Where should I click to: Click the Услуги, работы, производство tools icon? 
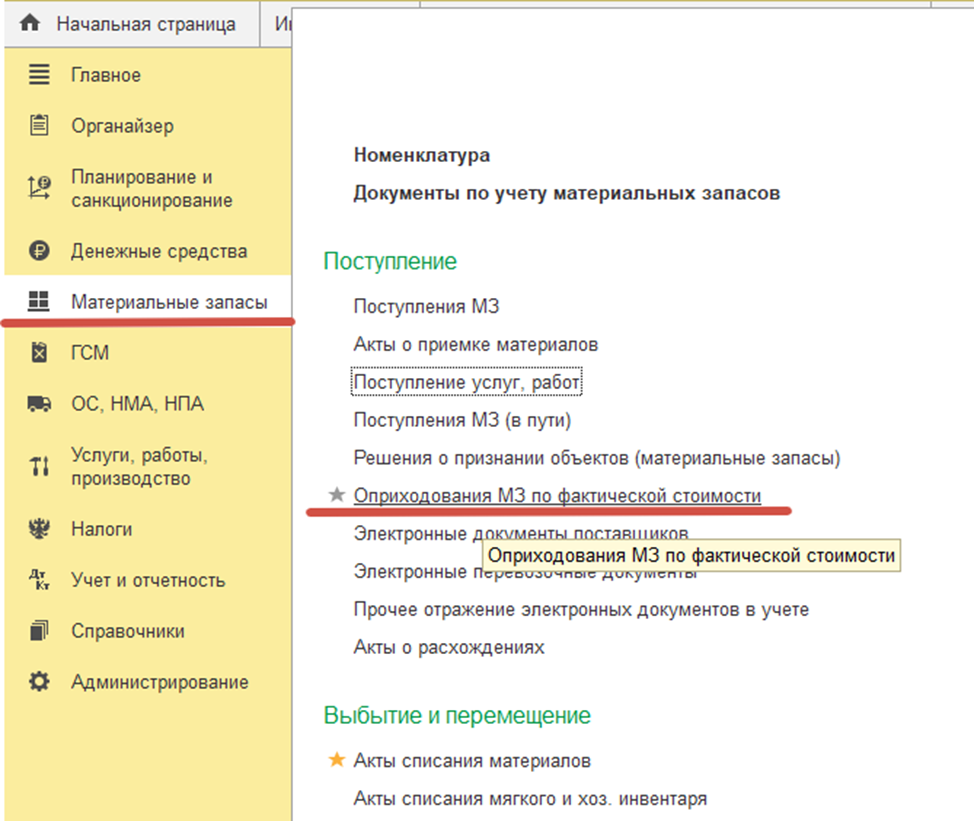39,466
